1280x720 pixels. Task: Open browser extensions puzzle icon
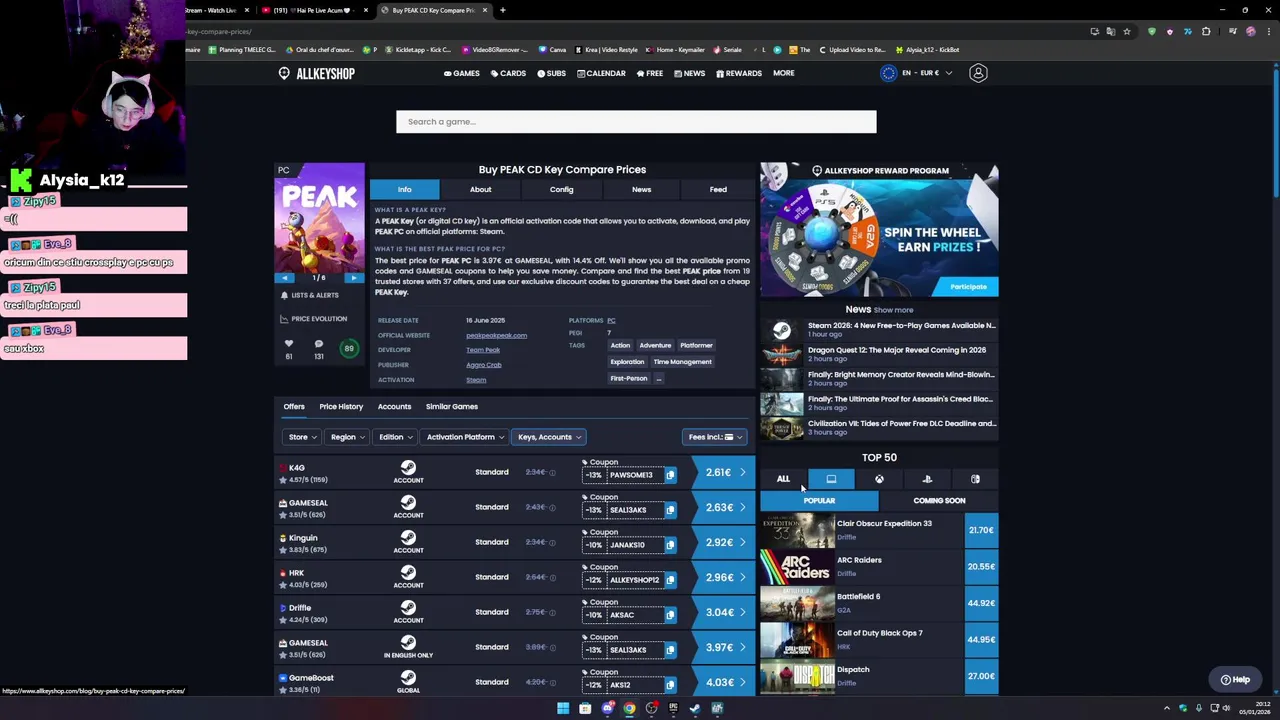(1206, 31)
